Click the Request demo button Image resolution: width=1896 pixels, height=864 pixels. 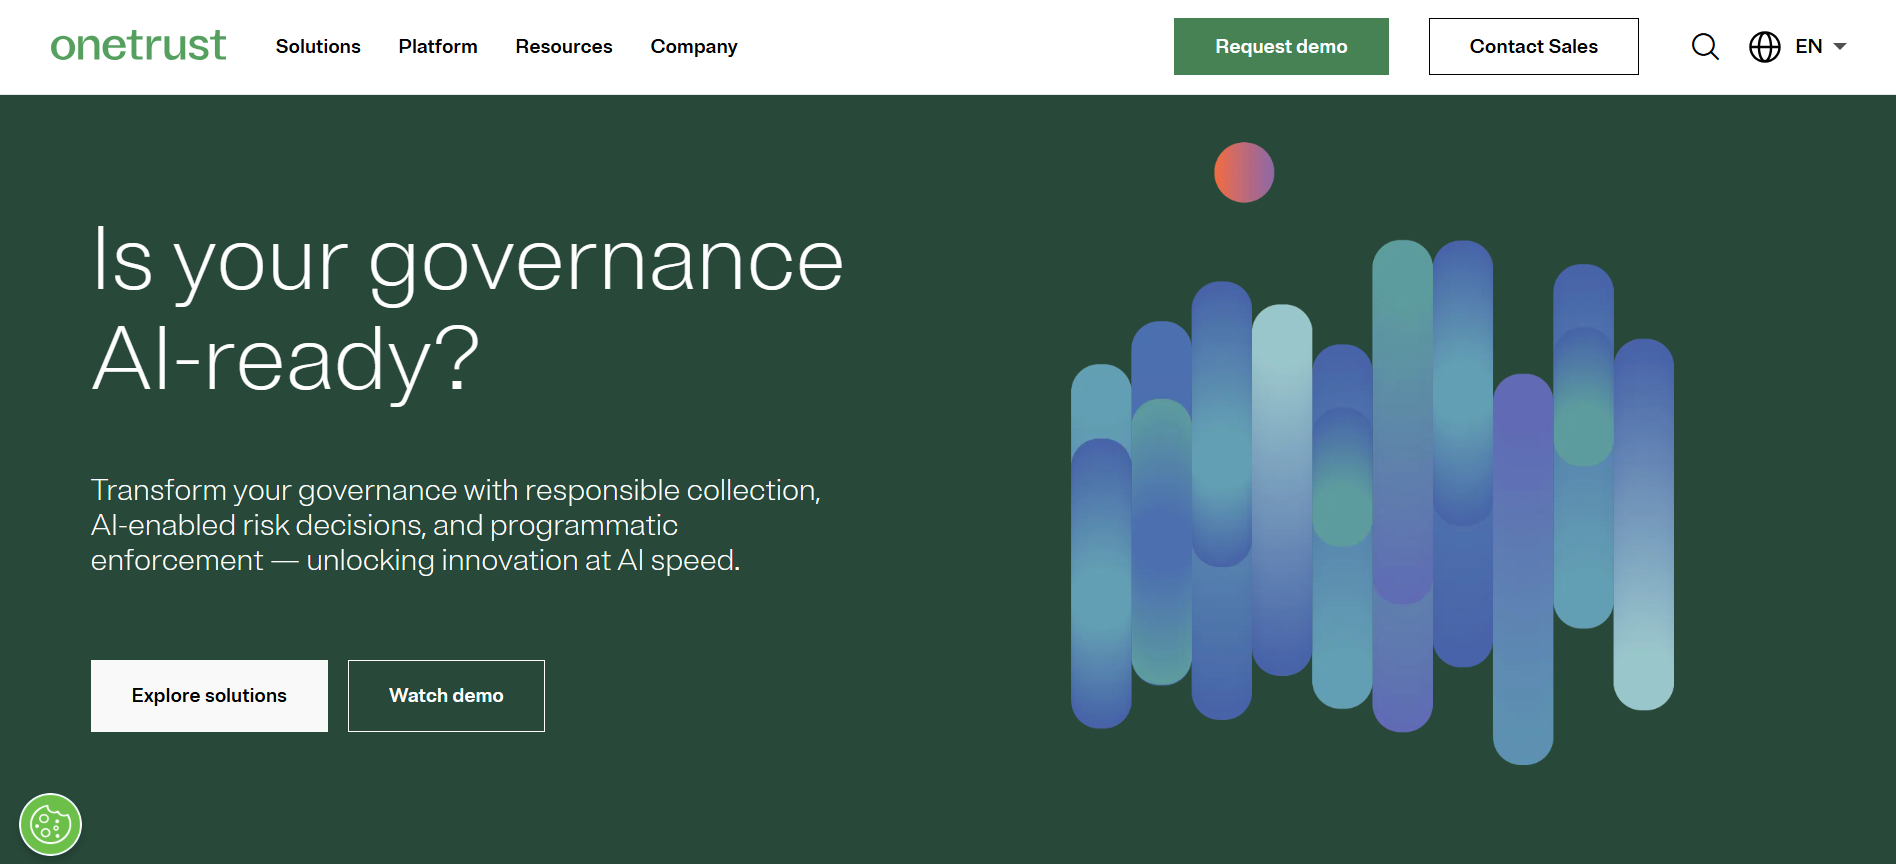coord(1281,46)
